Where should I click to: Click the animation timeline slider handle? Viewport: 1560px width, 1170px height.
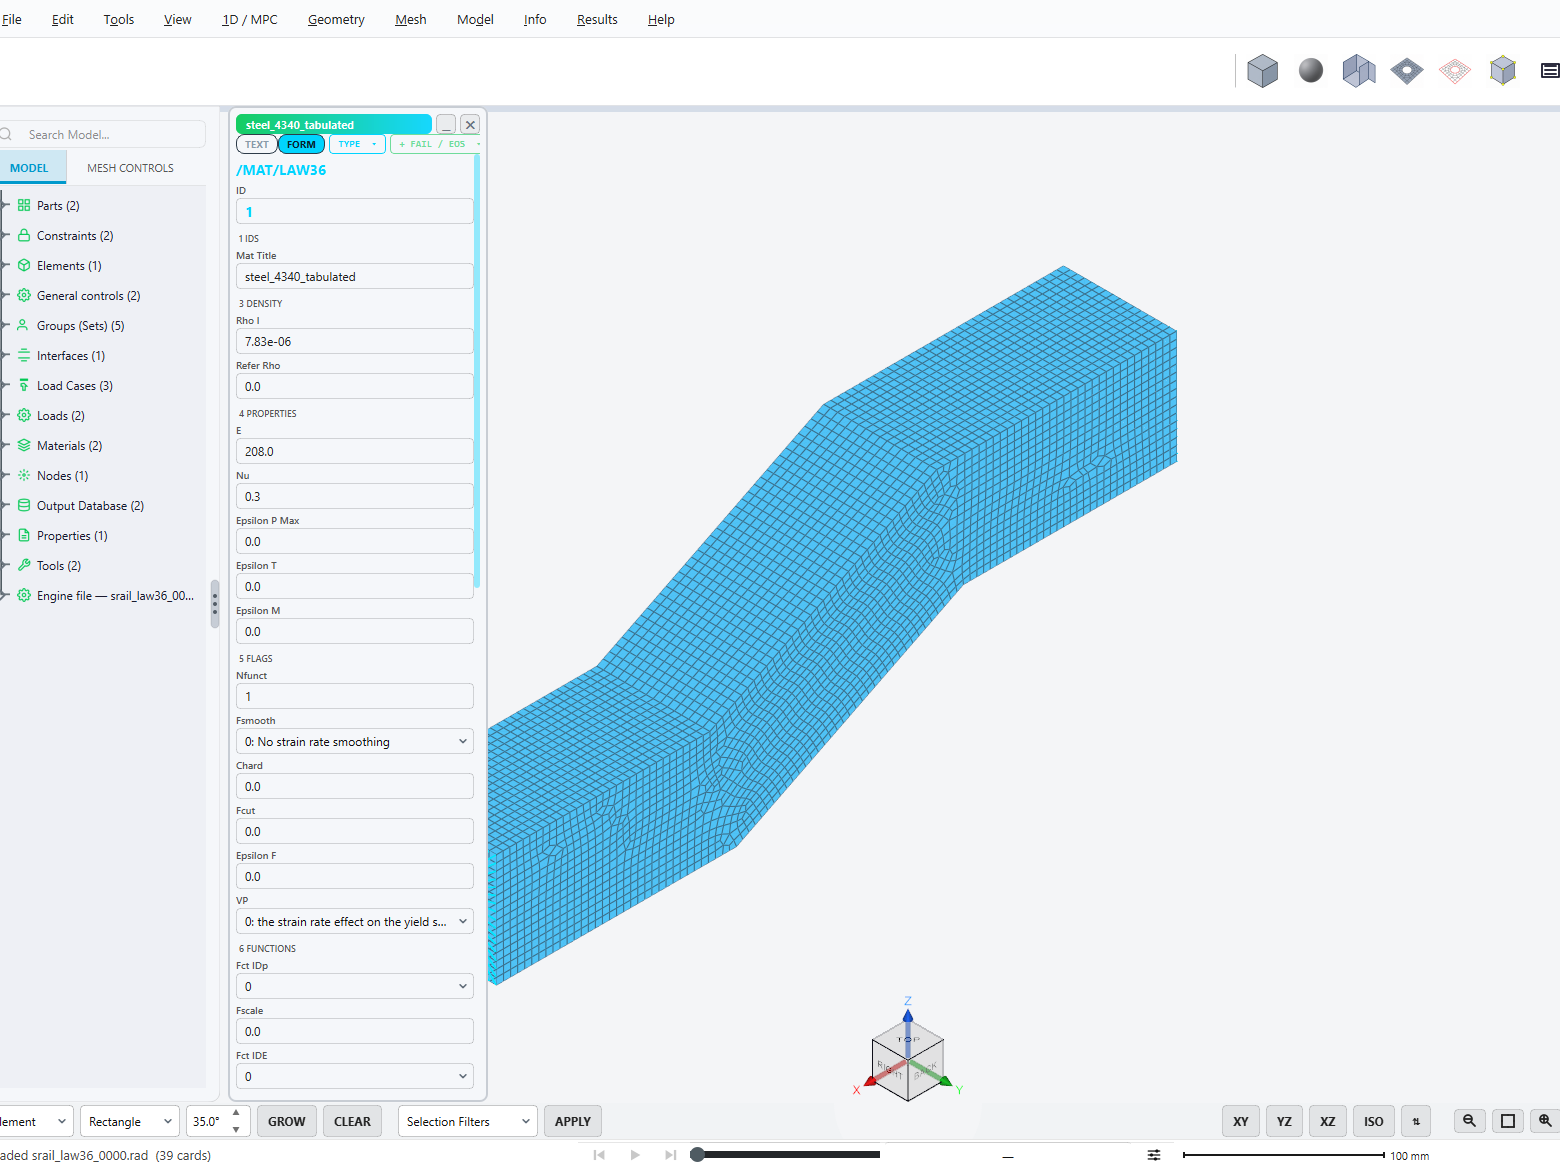click(x=697, y=1155)
